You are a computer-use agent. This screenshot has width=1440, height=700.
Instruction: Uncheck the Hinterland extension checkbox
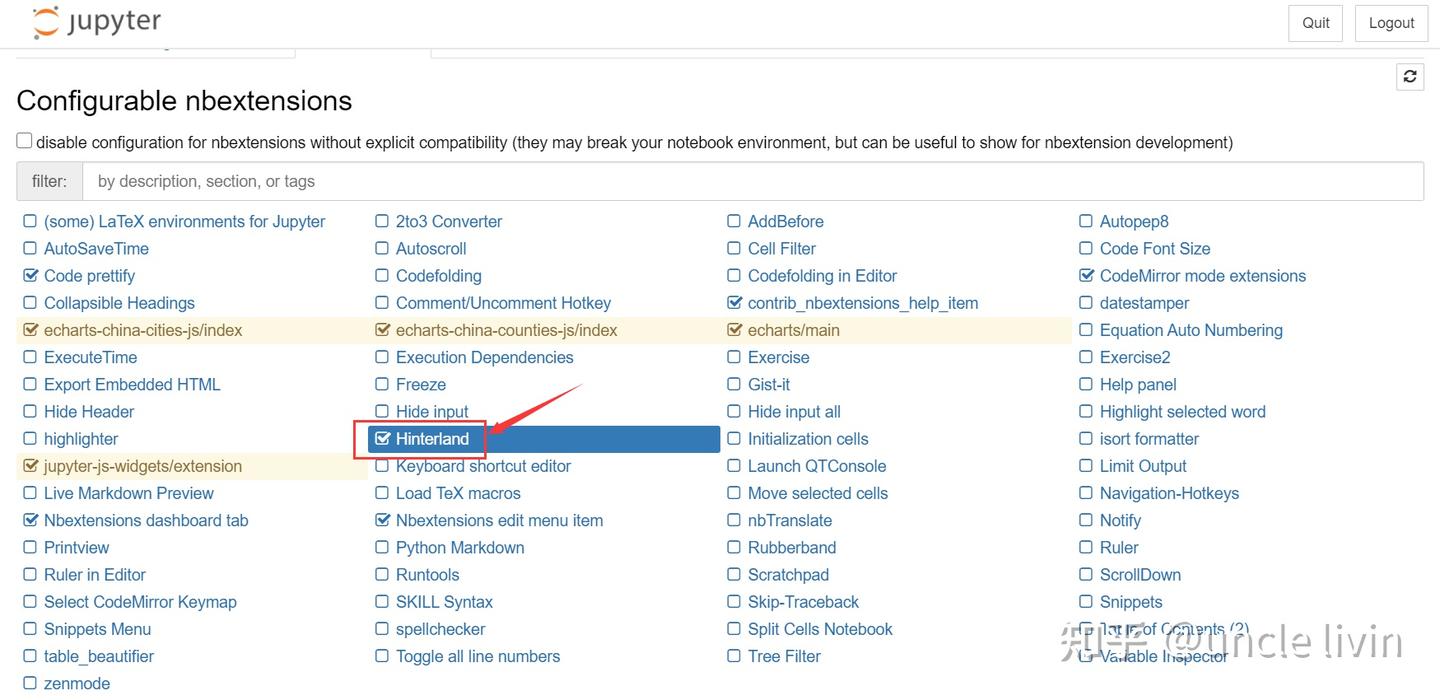382,439
